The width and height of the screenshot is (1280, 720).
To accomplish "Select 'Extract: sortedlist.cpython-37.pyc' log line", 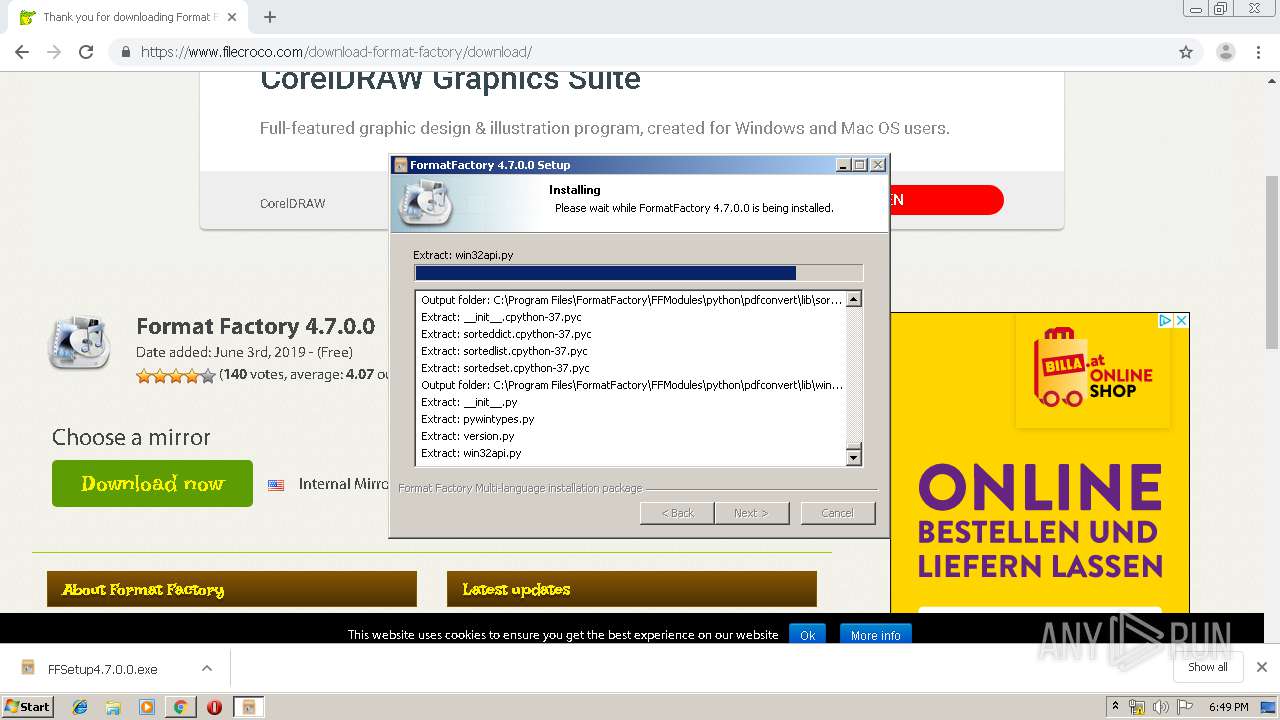I will pyautogui.click(x=504, y=351).
